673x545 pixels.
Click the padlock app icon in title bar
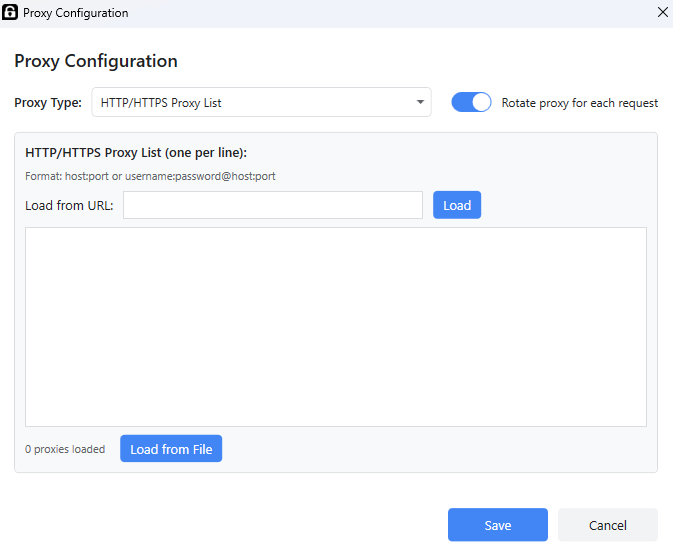[x=11, y=13]
